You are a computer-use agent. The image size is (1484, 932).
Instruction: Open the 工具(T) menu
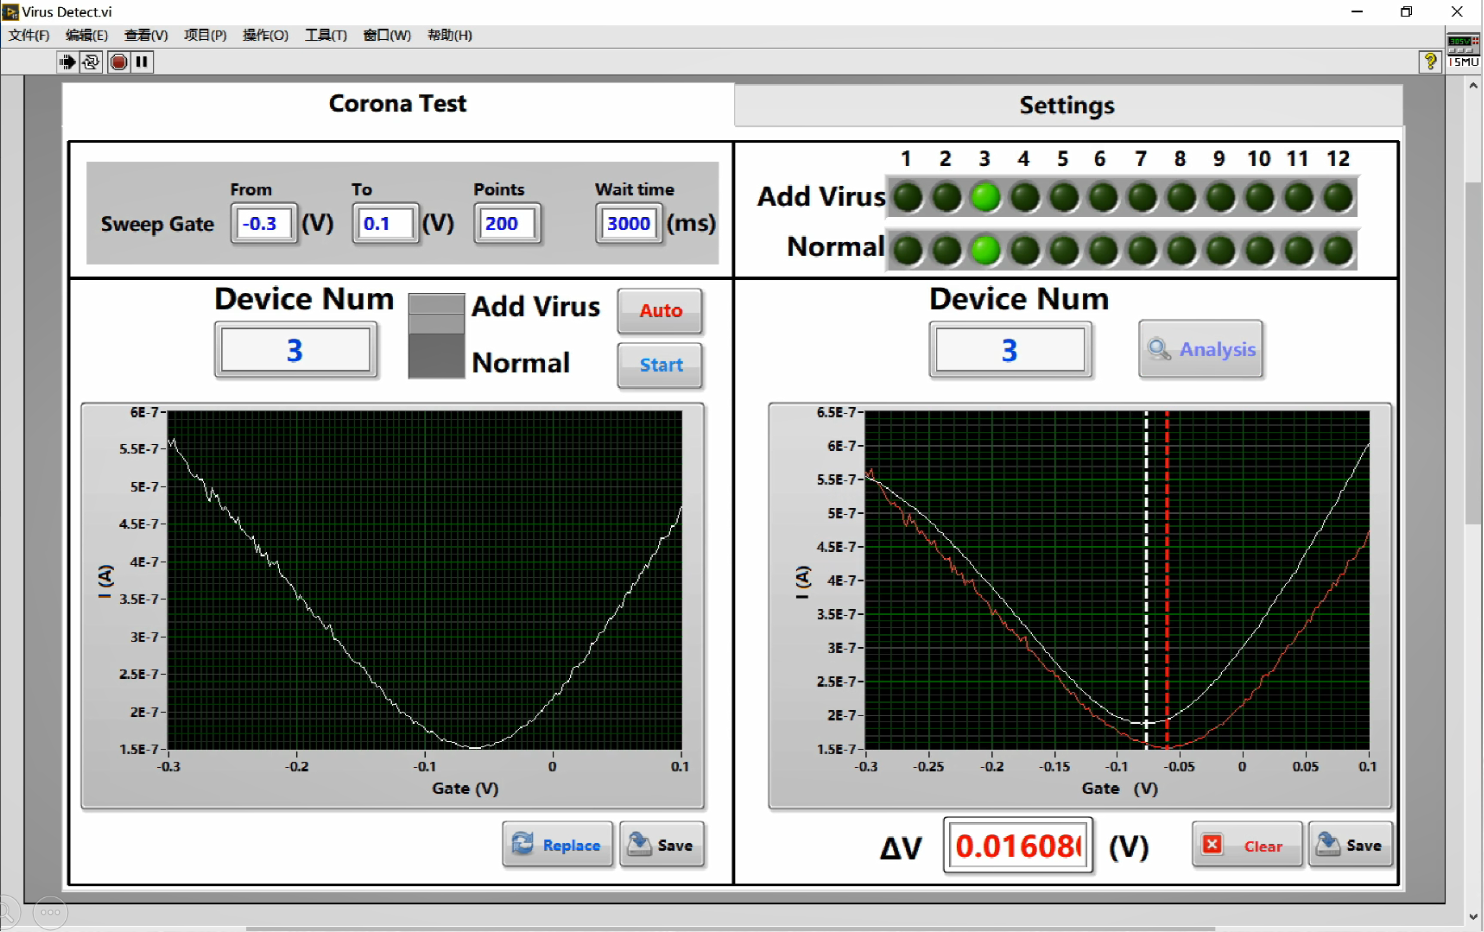[326, 35]
